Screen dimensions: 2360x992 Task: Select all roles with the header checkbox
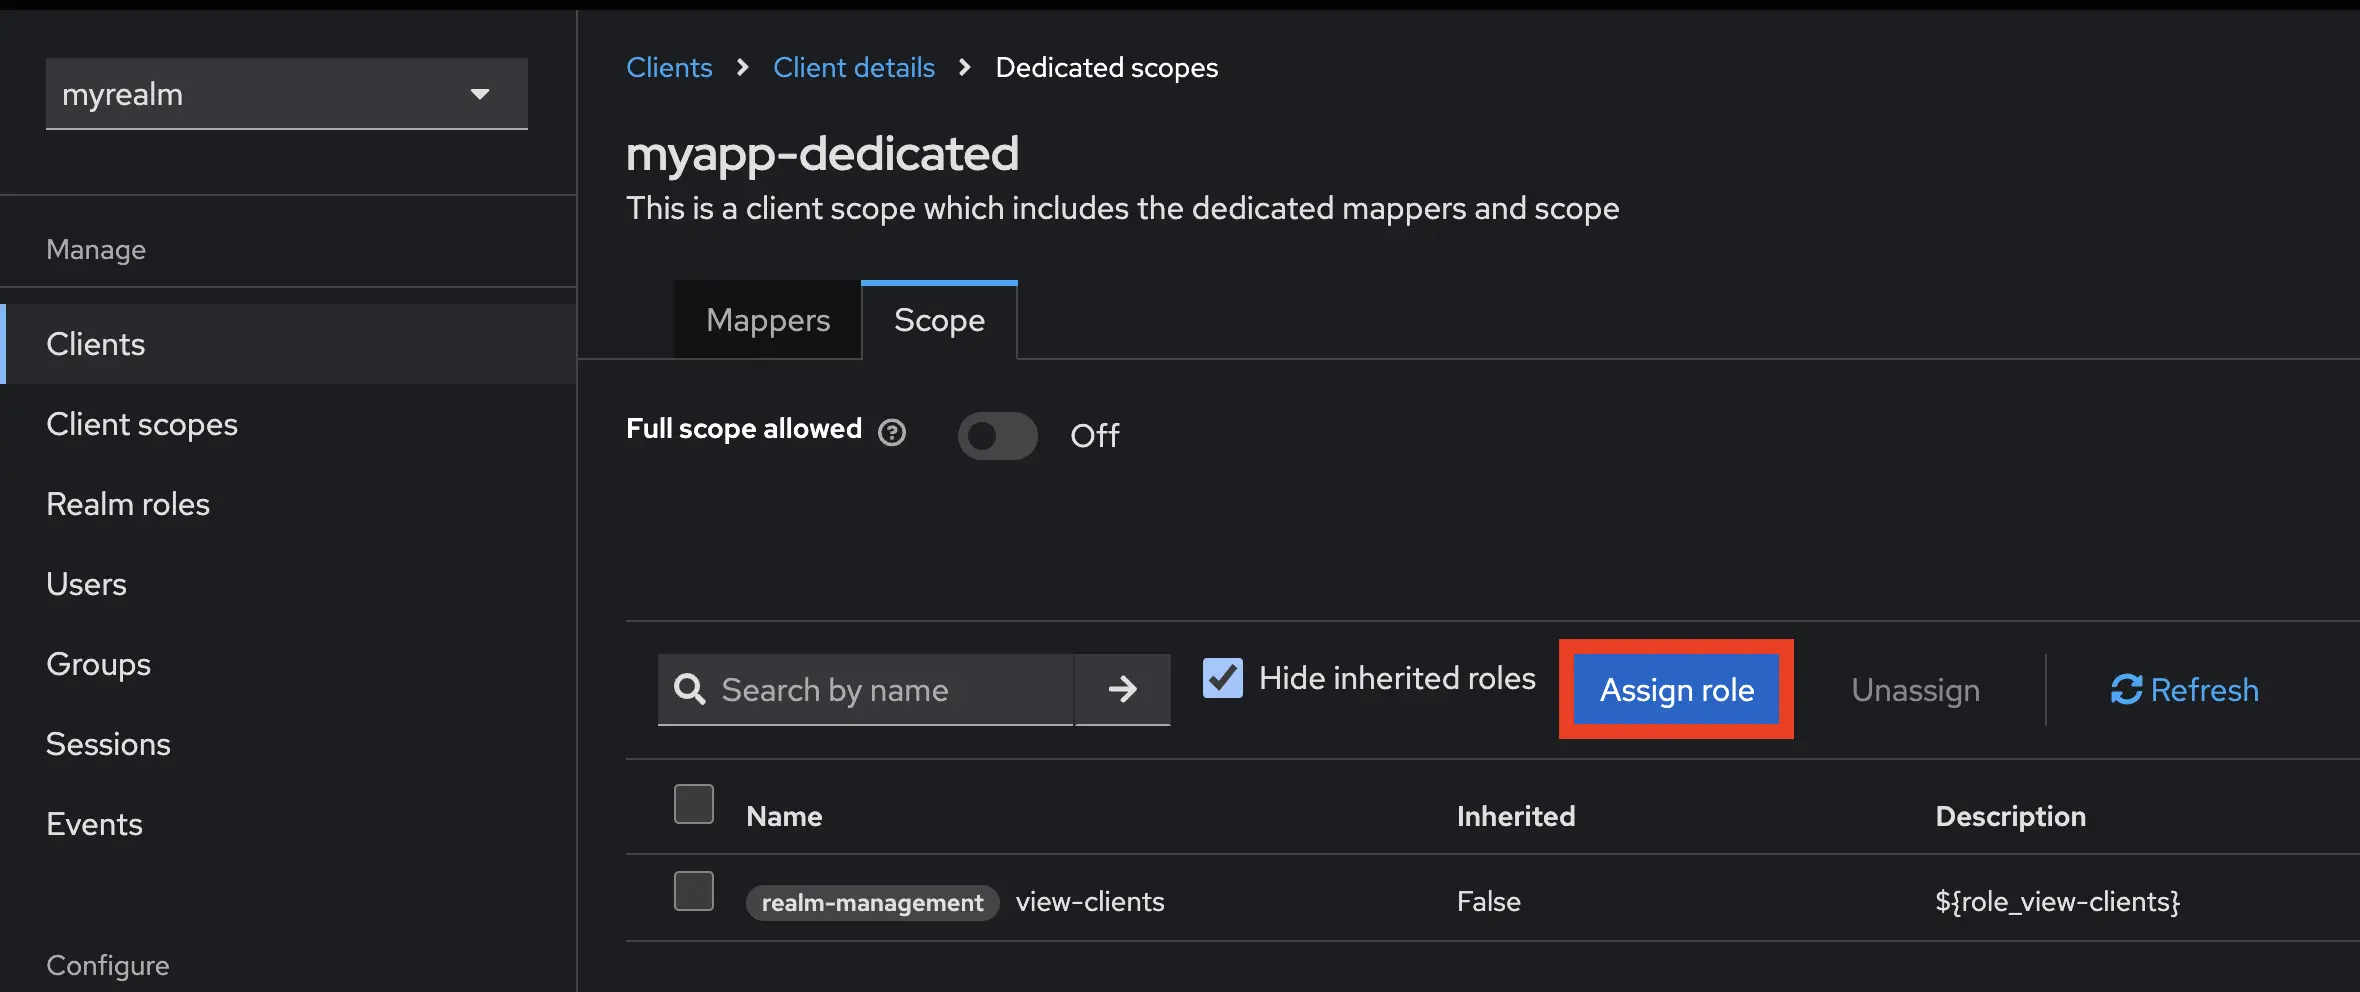tap(693, 803)
